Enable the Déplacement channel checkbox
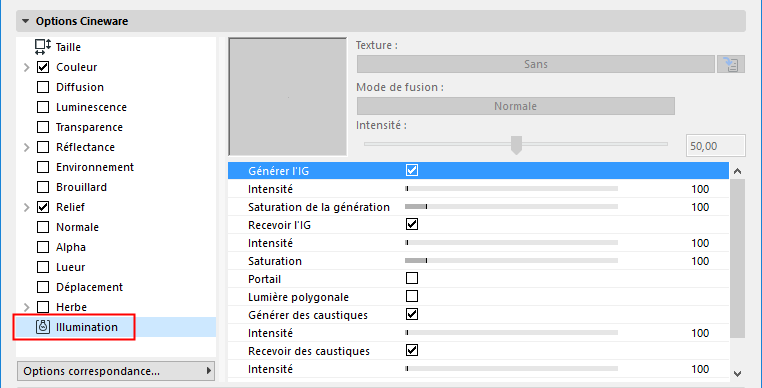 pos(43,287)
